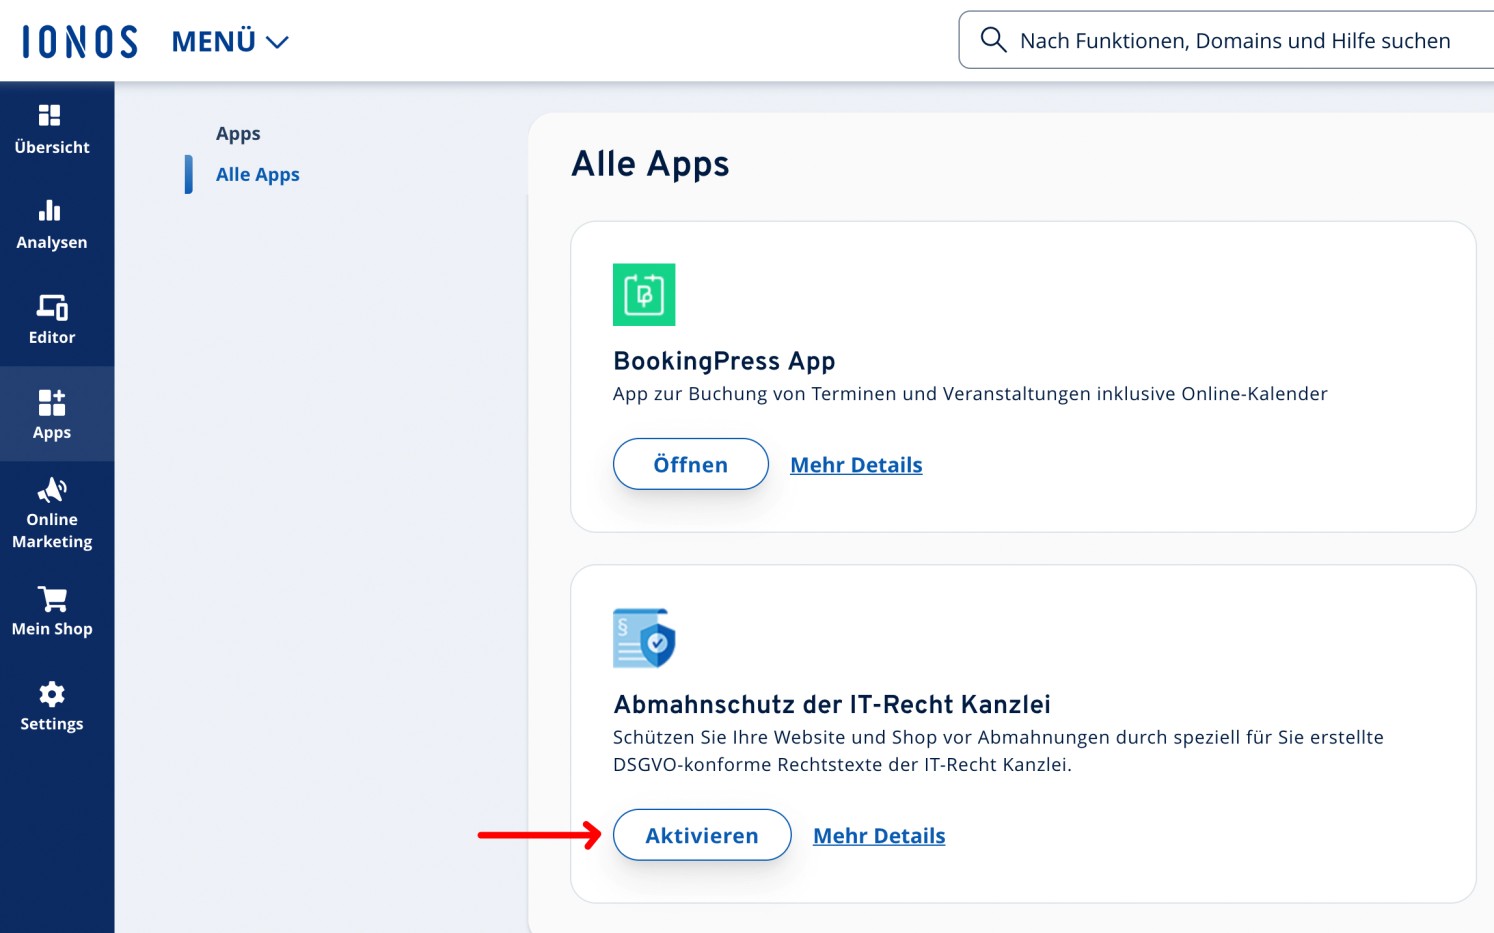This screenshot has height=933, width=1494.
Task: Click the BookingPress App title
Action: (724, 361)
